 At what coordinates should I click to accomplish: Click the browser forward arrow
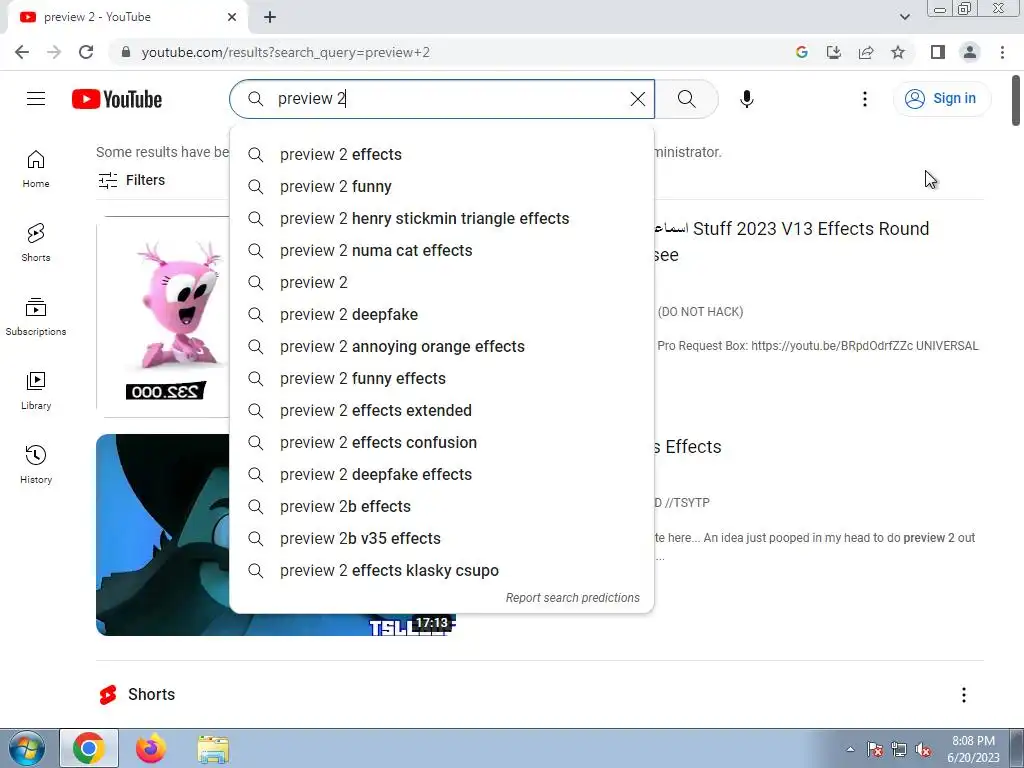54,52
